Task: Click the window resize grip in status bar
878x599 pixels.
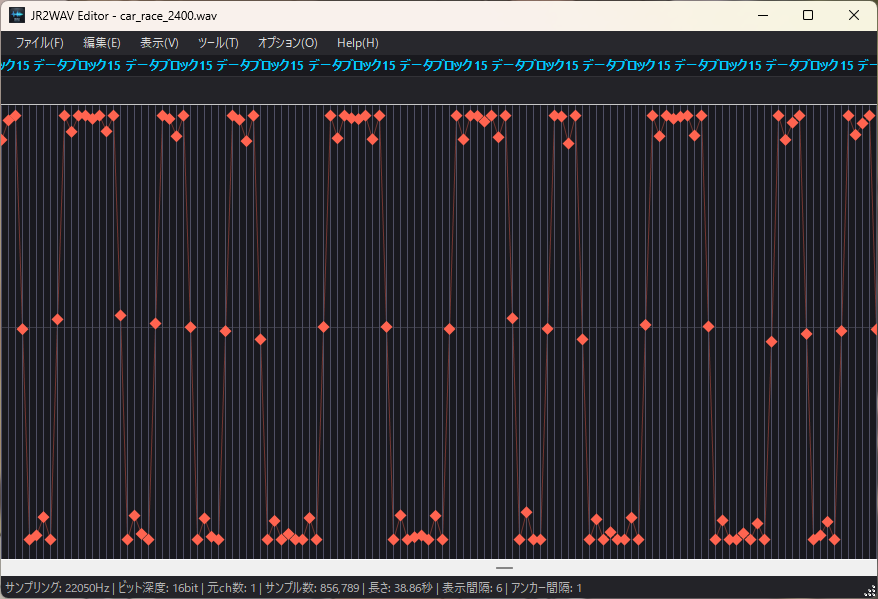Action: [870, 591]
